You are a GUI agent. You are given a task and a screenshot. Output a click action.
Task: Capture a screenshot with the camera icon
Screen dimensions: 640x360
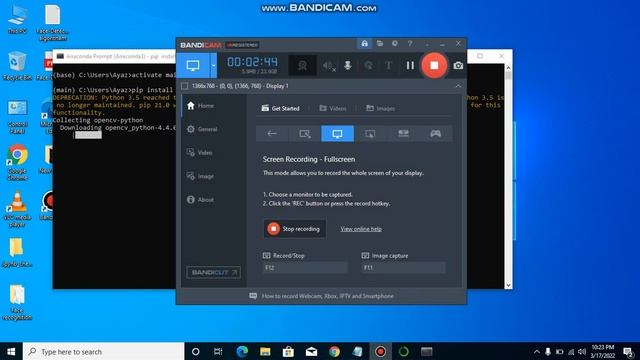click(458, 66)
